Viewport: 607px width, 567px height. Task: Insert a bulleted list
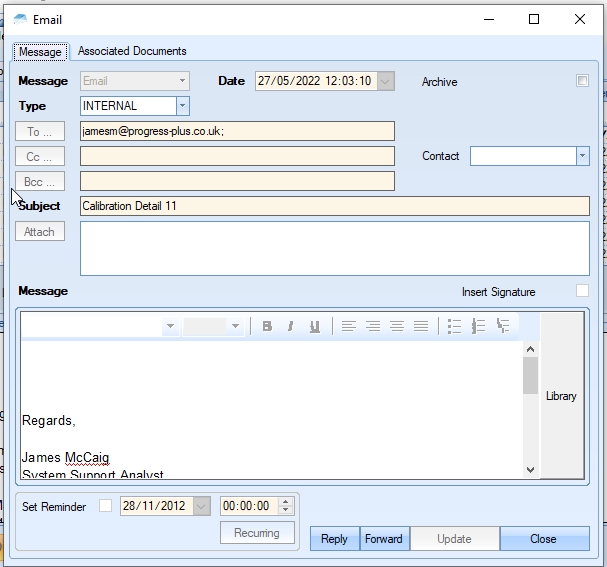tap(454, 326)
